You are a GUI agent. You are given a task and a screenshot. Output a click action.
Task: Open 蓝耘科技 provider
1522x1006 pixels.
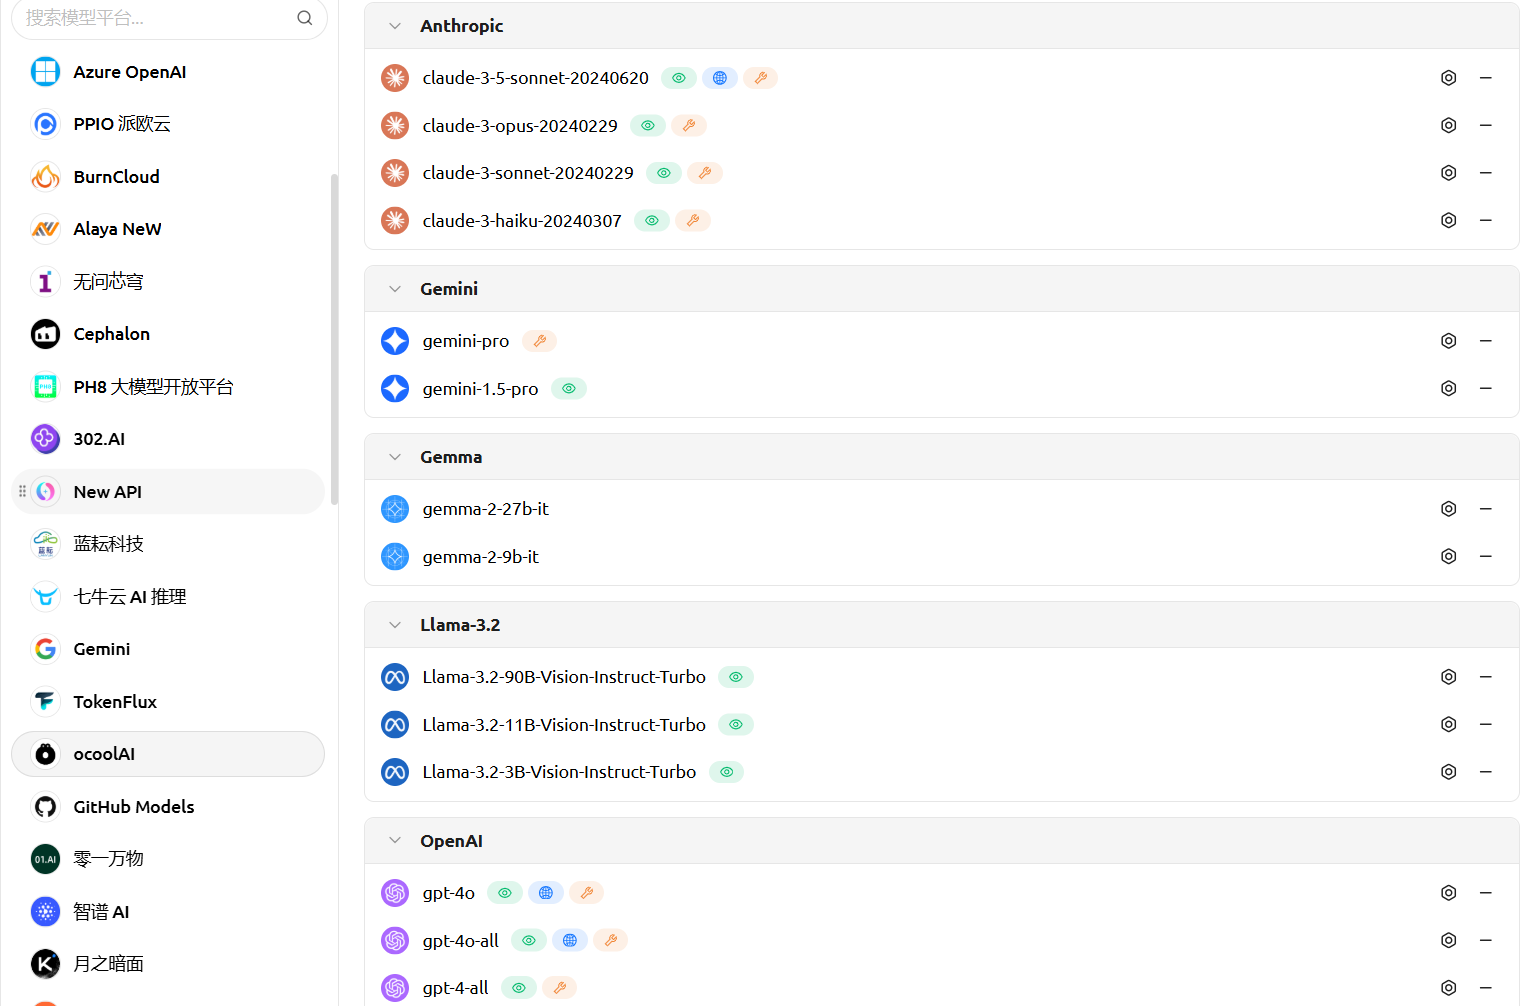tap(168, 544)
